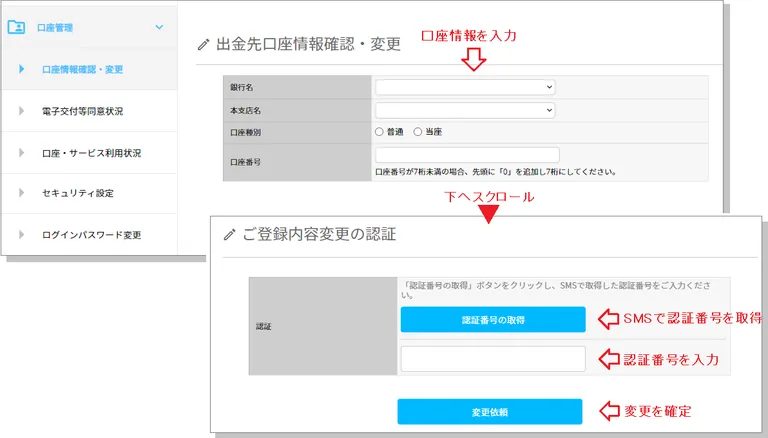Click gray arrow next to セキュリティ設定
Image resolution: width=768 pixels, height=438 pixels.
pos(22,193)
